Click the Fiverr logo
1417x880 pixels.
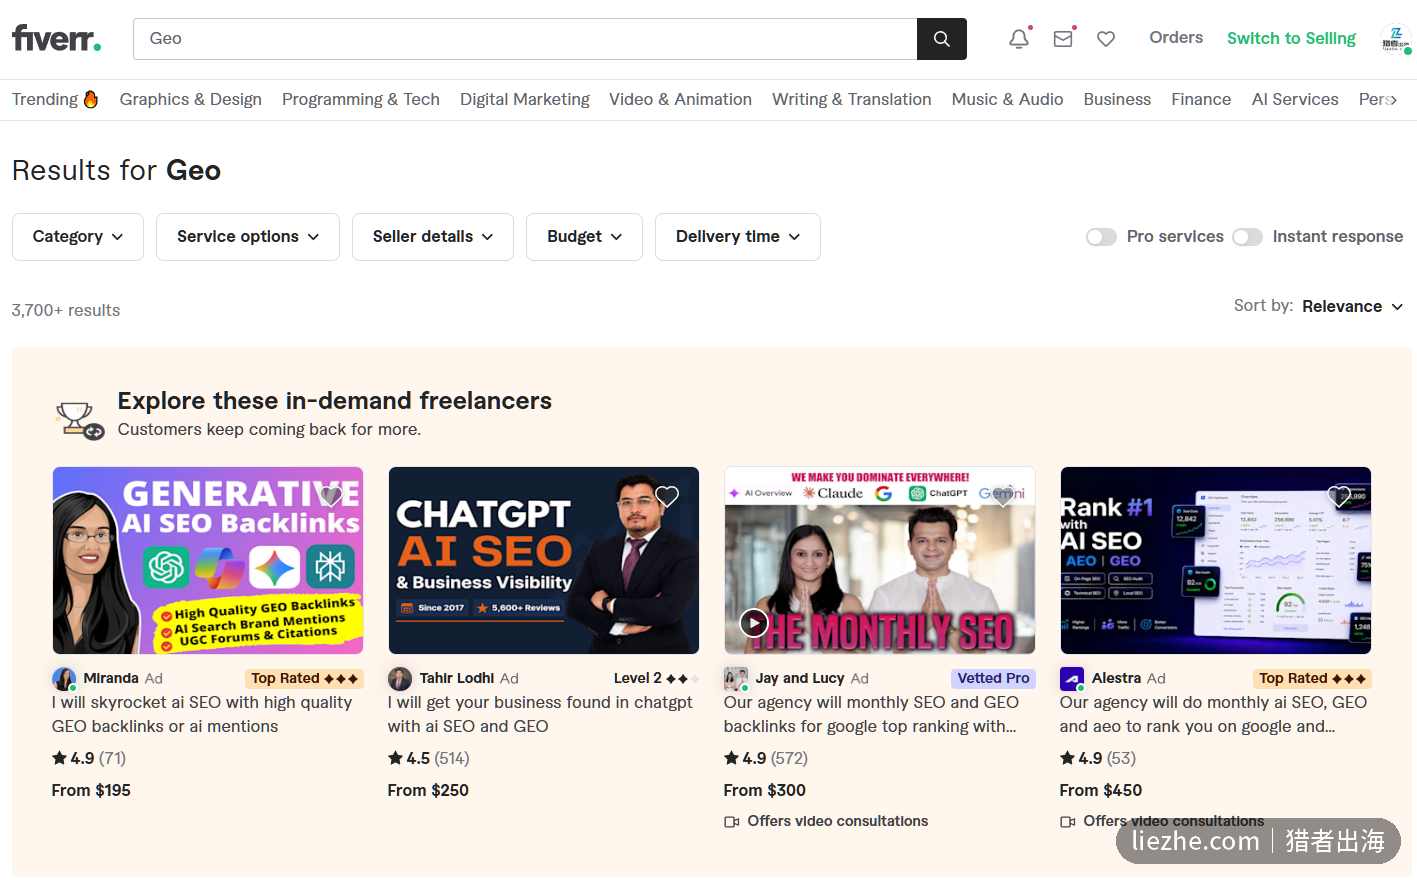(x=56, y=39)
